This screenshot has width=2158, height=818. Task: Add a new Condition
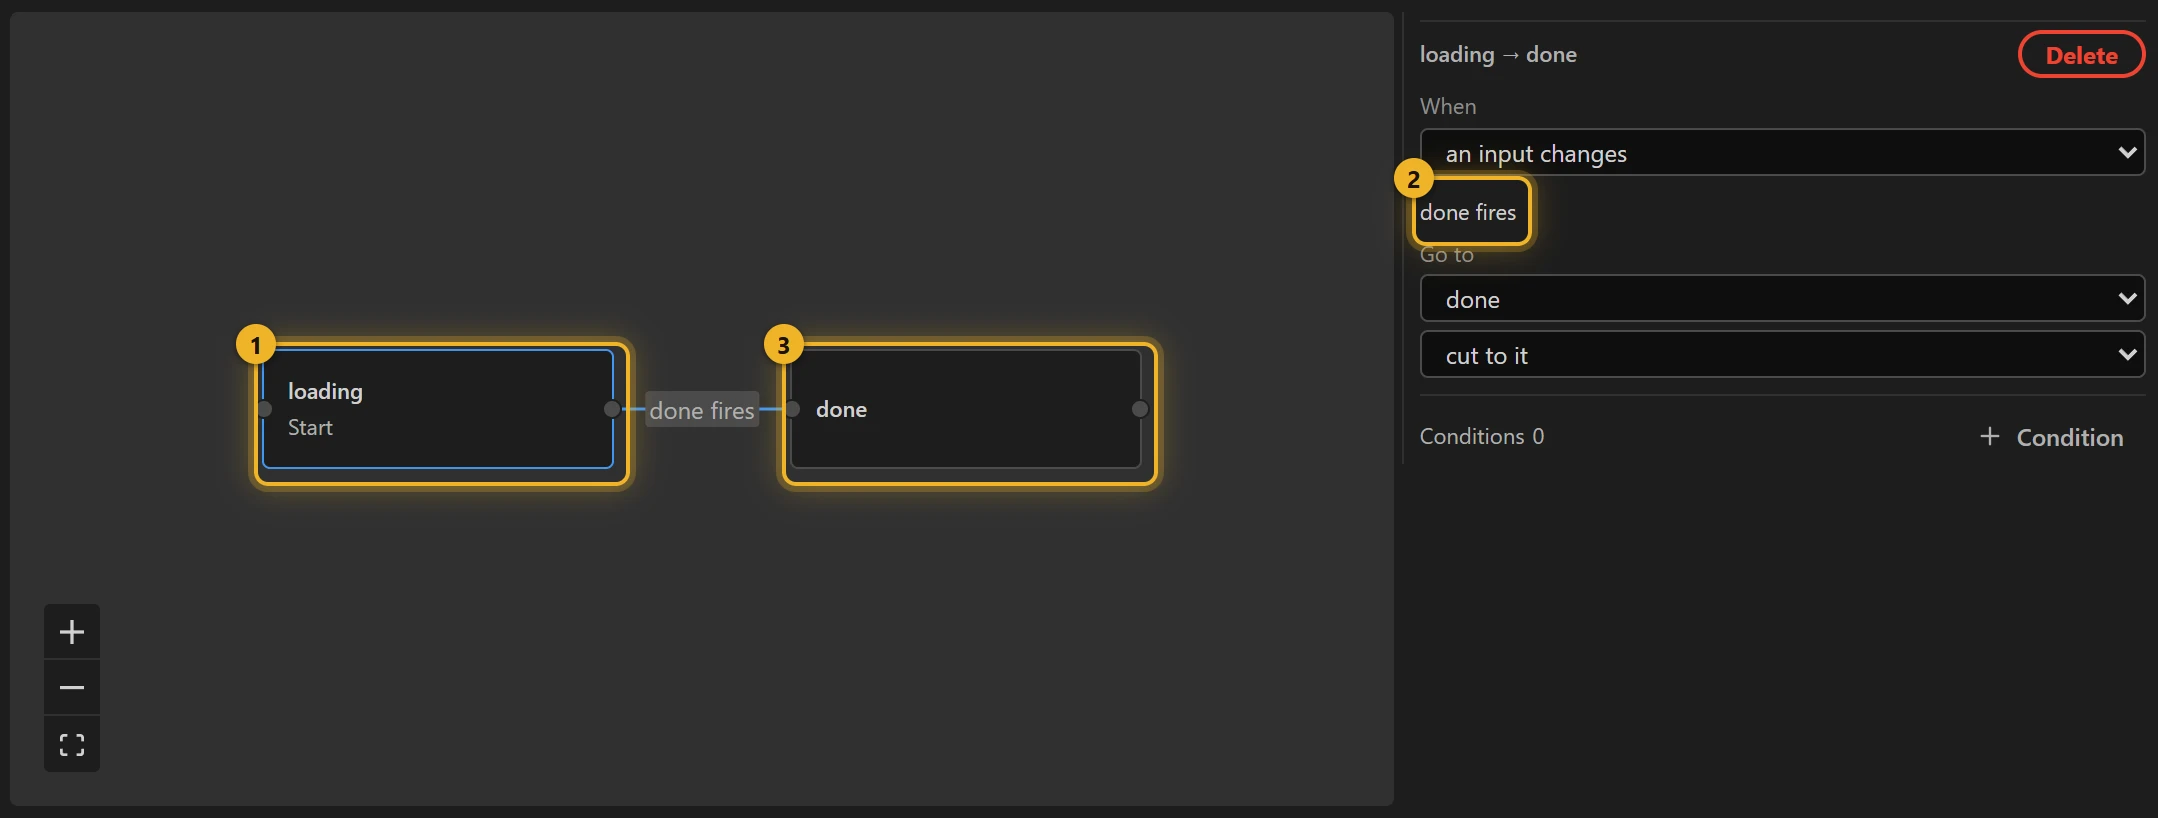click(2051, 437)
